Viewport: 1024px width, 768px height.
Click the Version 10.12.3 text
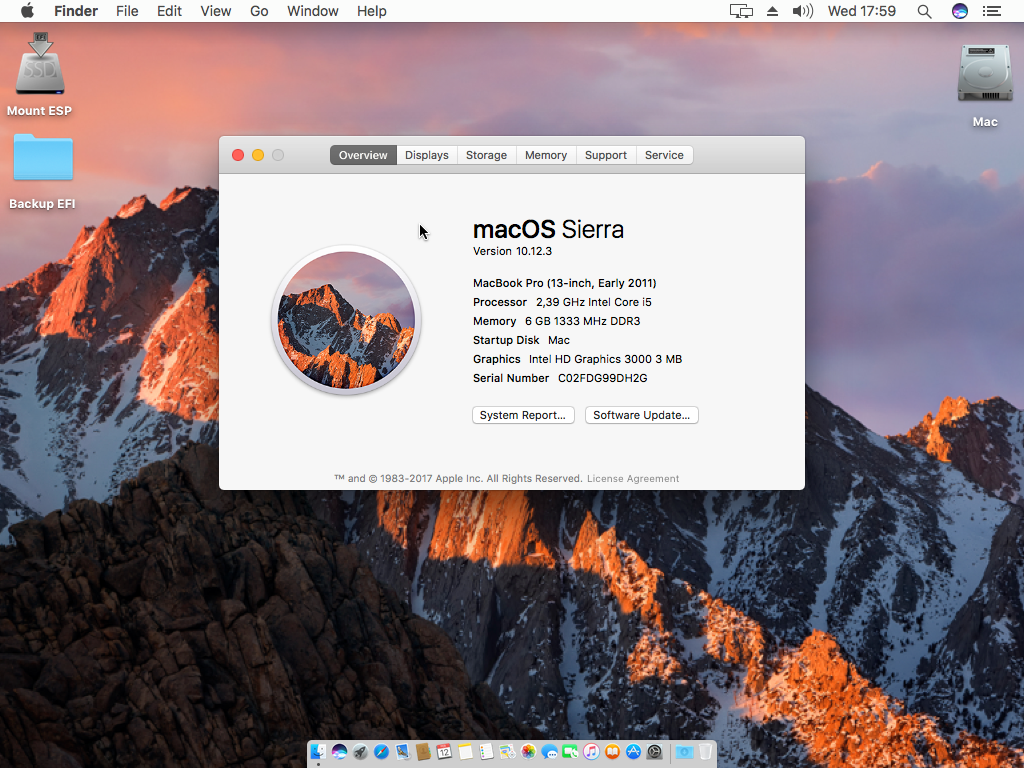point(513,251)
